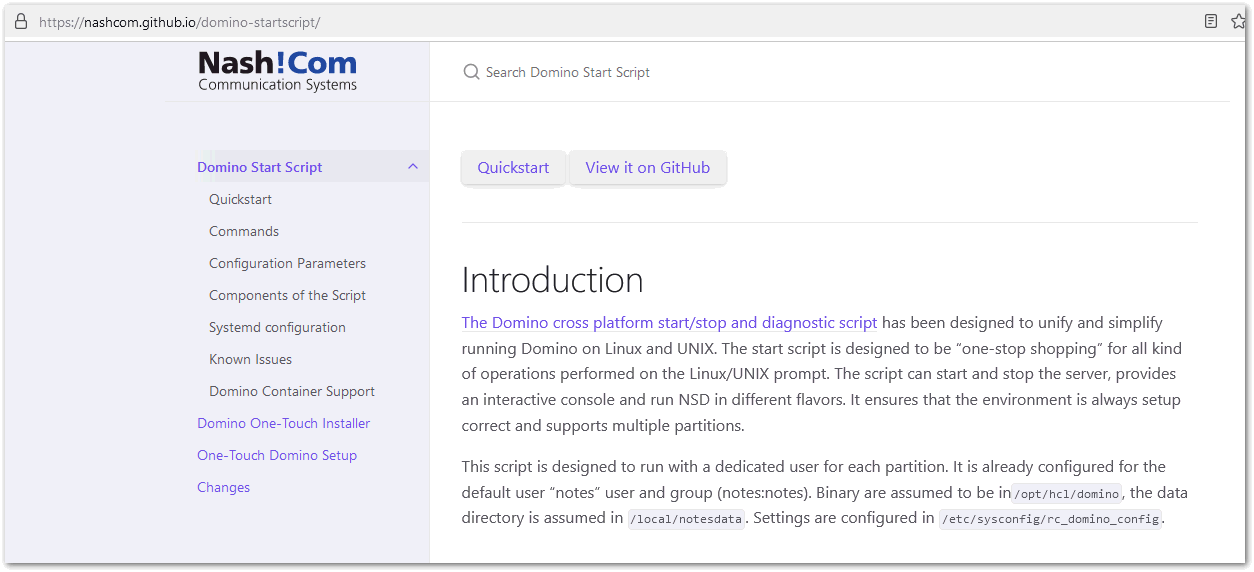Select Components of the Script
Image resolution: width=1254 pixels, height=572 pixels.
287,295
